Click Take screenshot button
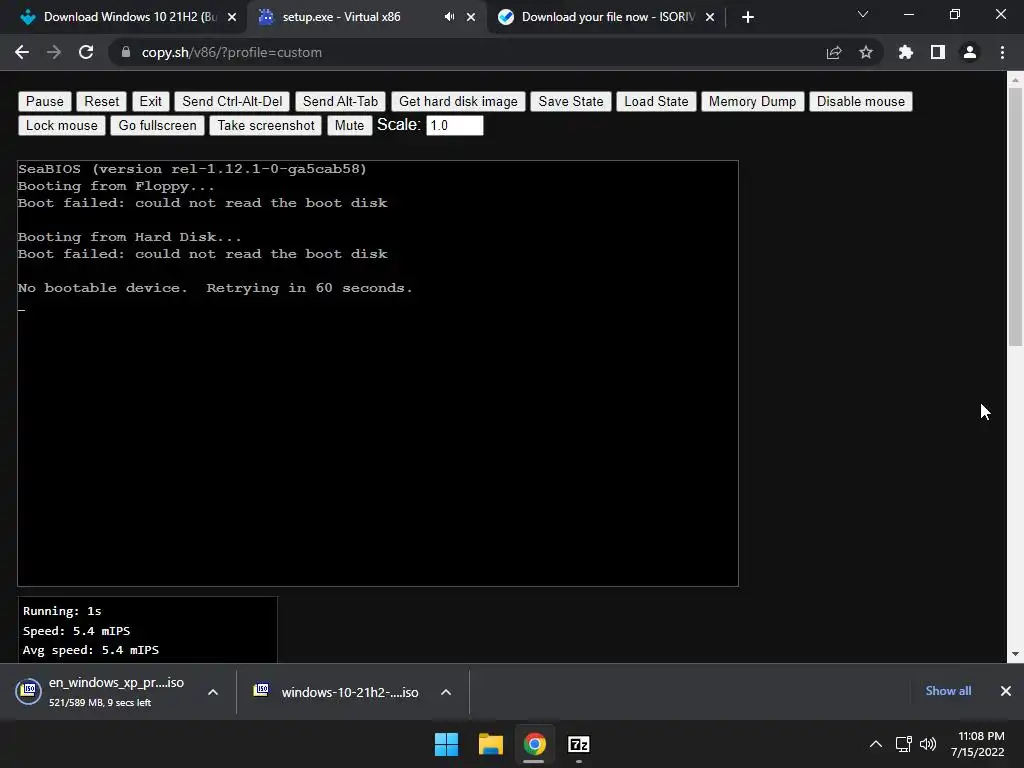This screenshot has width=1024, height=768. click(x=266, y=125)
